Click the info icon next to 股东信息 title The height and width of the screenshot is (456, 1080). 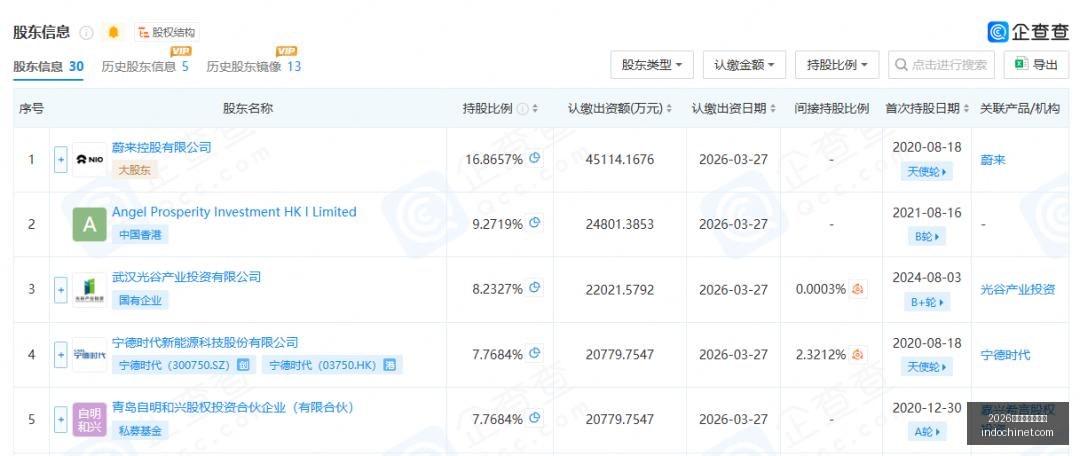86,32
